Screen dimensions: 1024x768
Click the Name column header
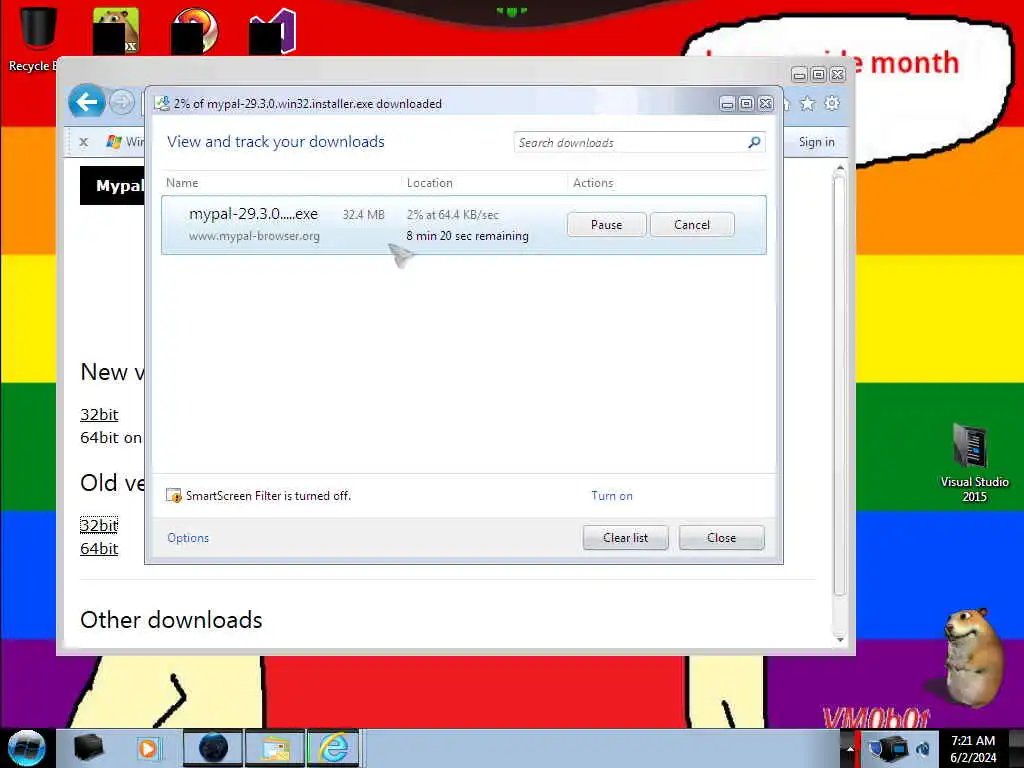pos(182,183)
